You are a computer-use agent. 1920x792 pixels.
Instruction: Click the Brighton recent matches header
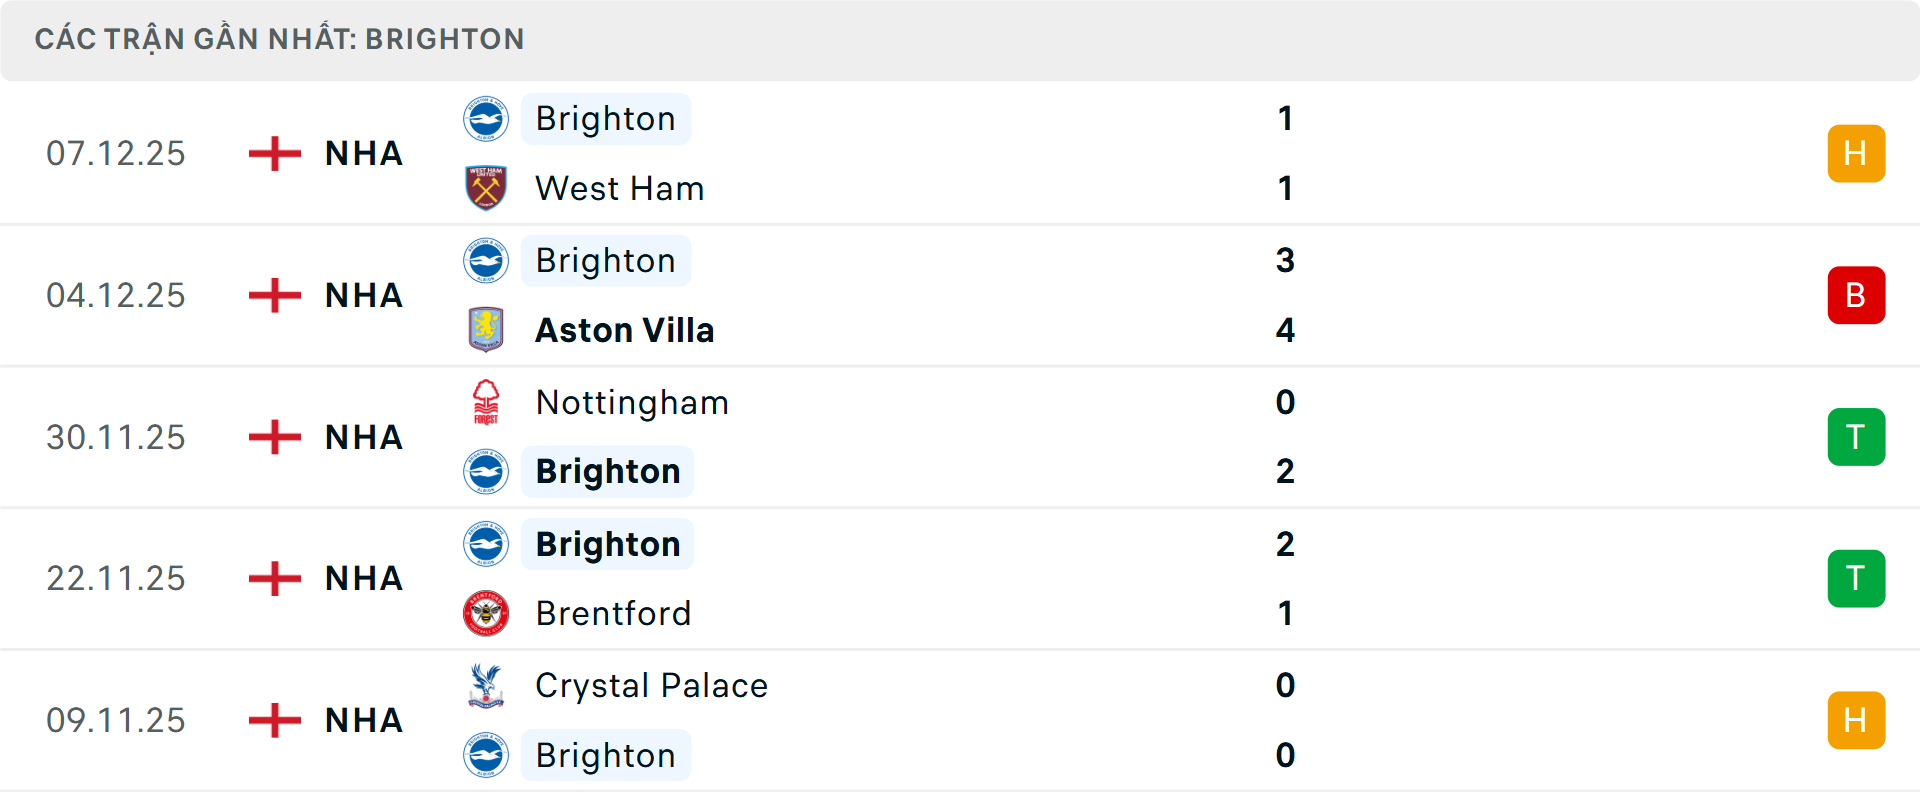pyautogui.click(x=279, y=39)
